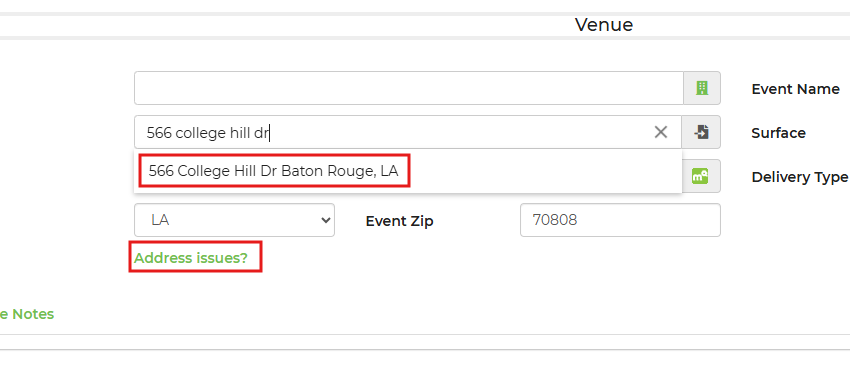Click the Event Zip label
The width and height of the screenshot is (850, 376).
pos(400,221)
